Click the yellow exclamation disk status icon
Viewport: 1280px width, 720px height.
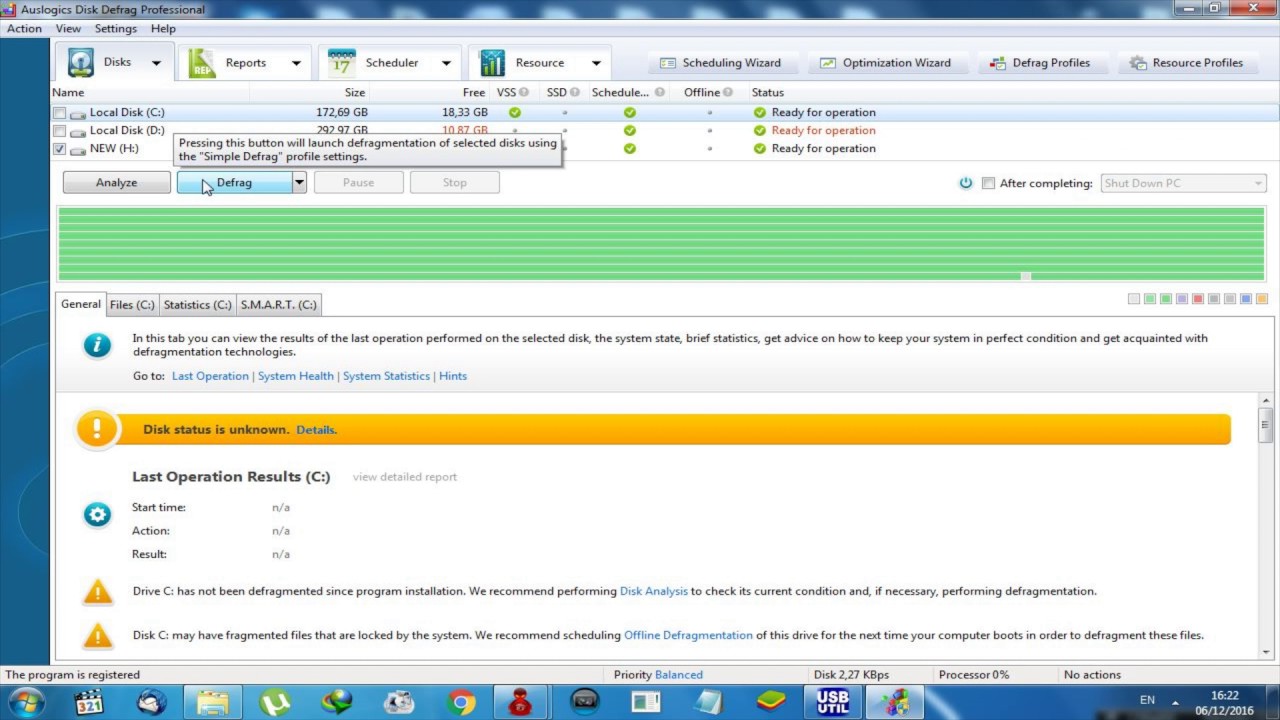click(x=97, y=429)
